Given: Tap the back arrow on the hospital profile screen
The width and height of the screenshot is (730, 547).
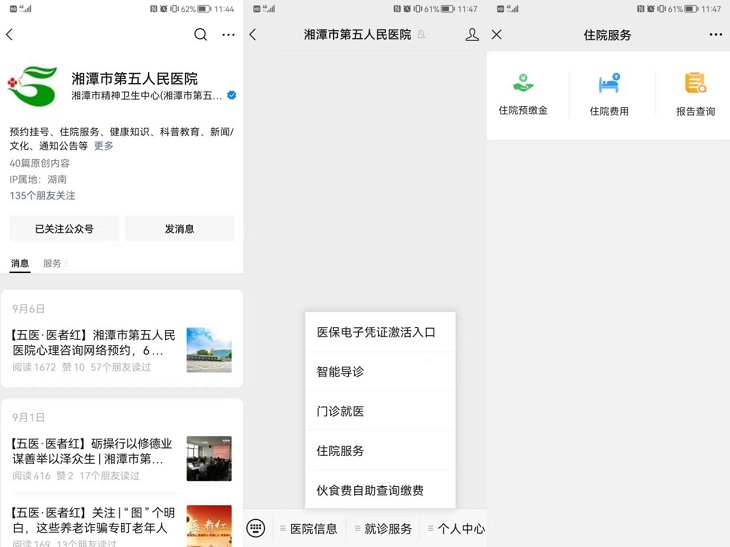Looking at the screenshot, I should pos(9,34).
